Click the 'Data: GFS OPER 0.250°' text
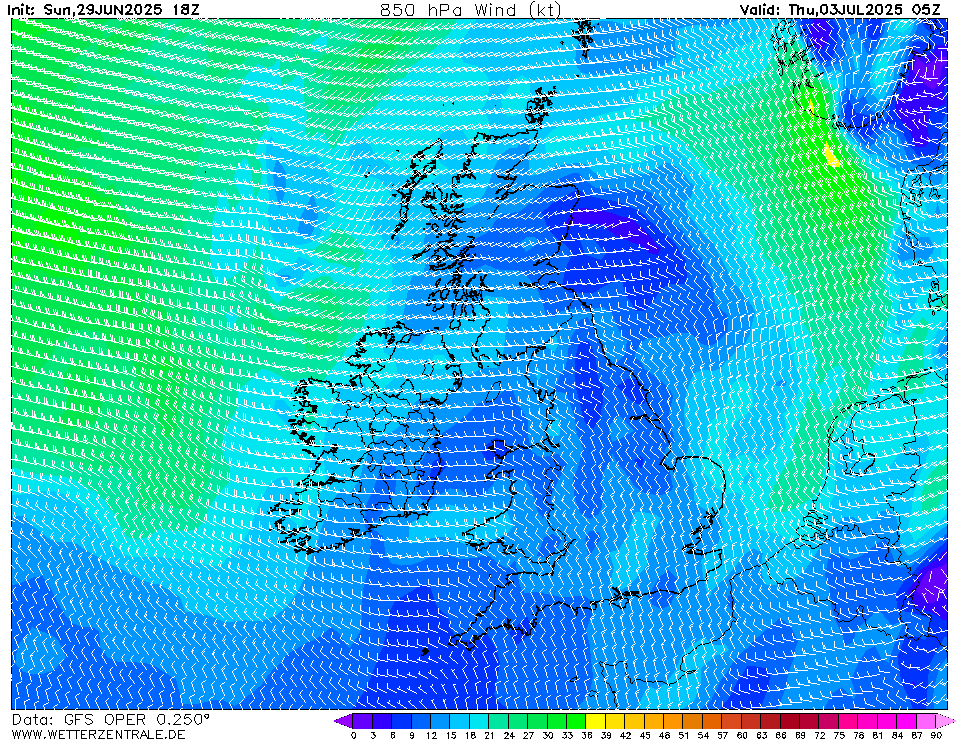Viewport: 959px width, 741px height. coord(111,720)
